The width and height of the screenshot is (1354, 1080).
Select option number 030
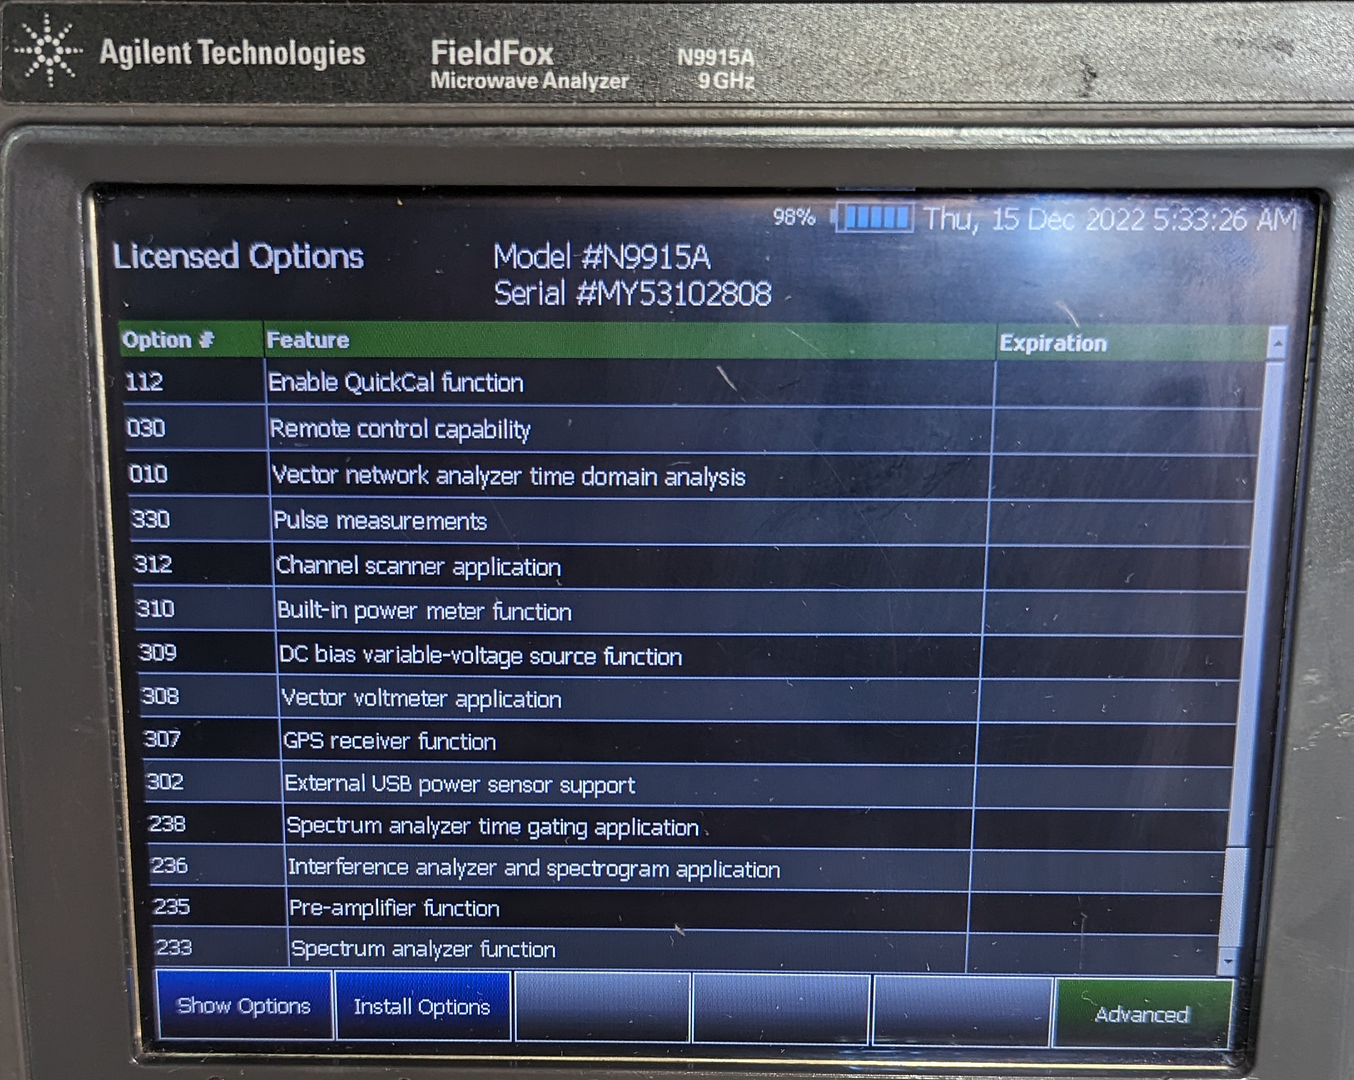click(146, 428)
